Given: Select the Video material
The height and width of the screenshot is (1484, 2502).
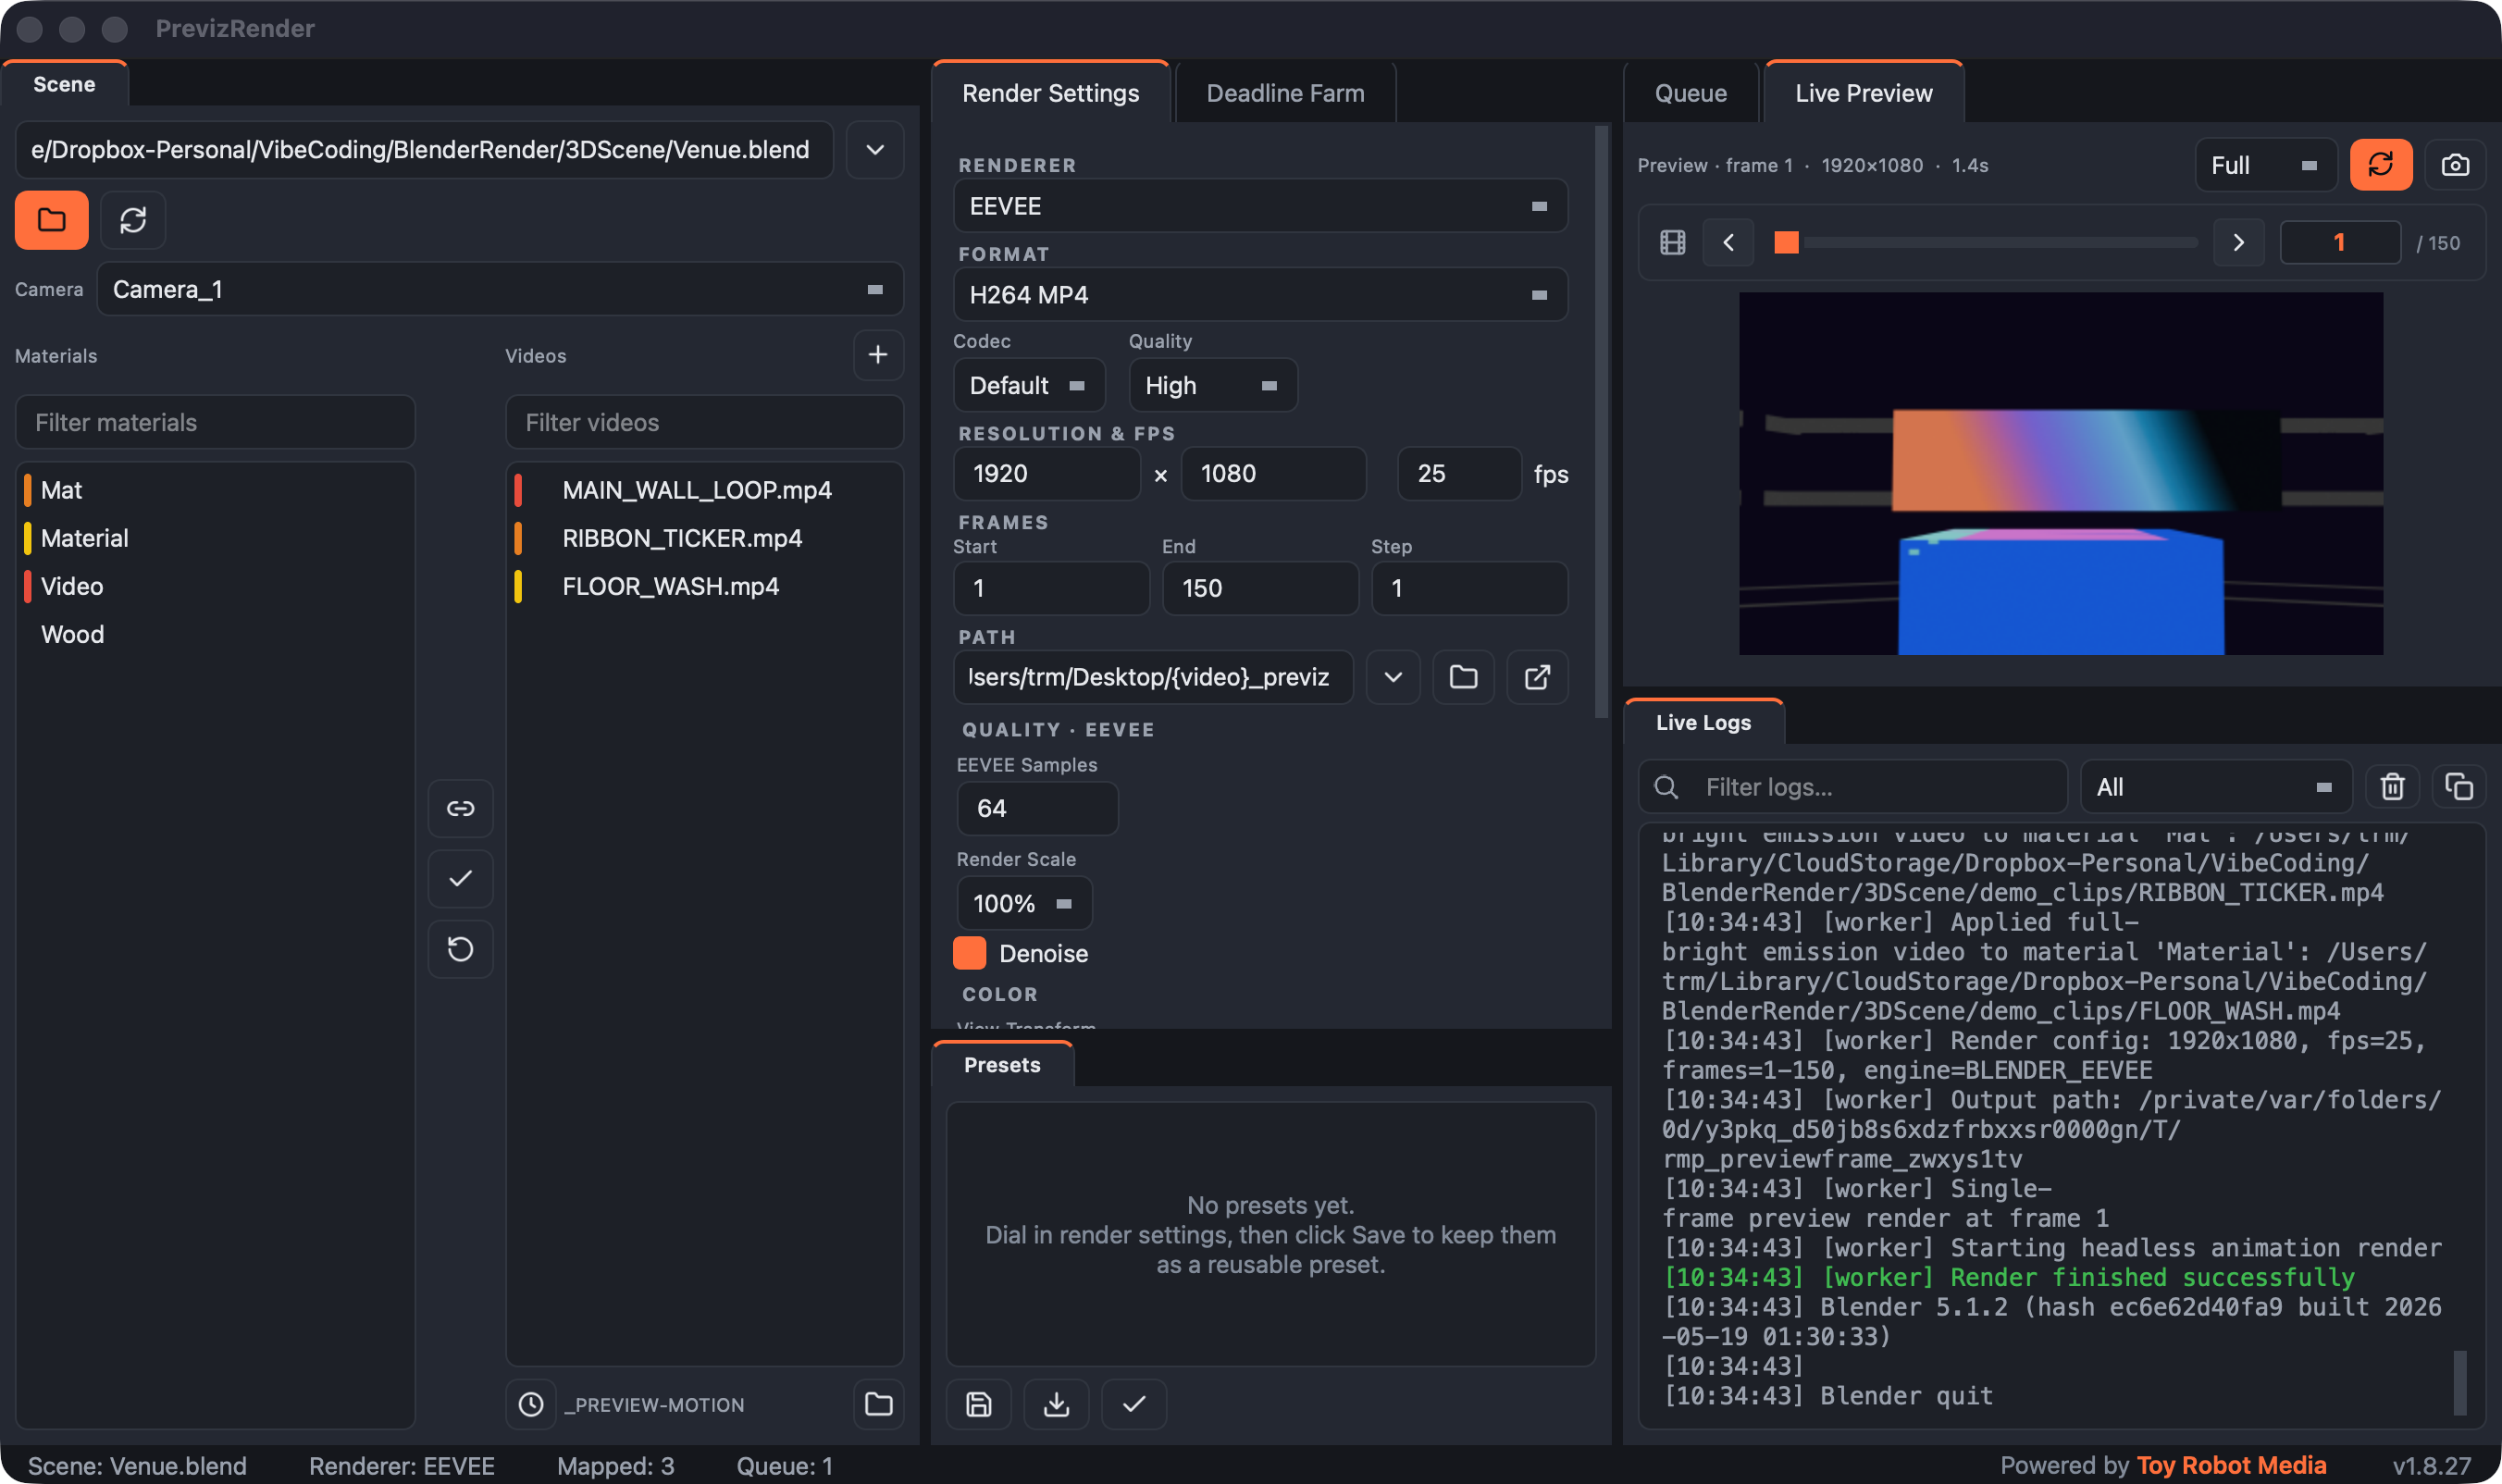Looking at the screenshot, I should point(215,586).
